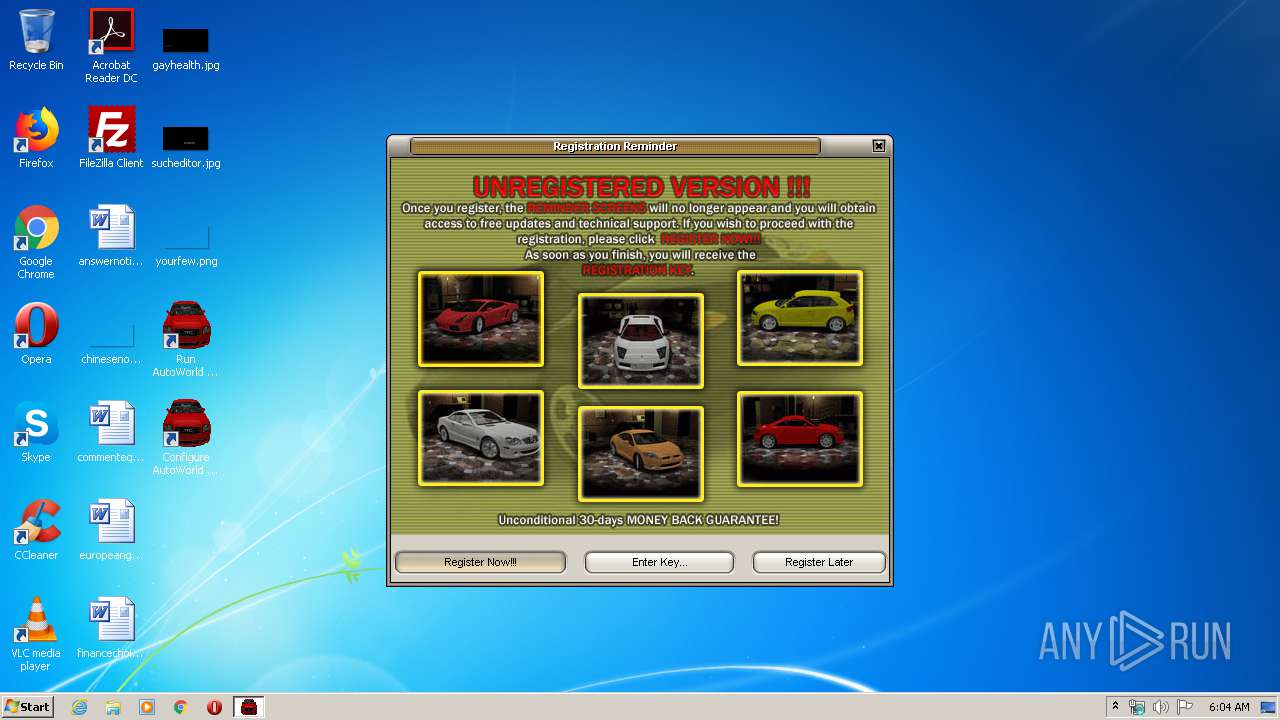Select the orange sports car thumbnail
The height and width of the screenshot is (720, 1280).
point(641,454)
